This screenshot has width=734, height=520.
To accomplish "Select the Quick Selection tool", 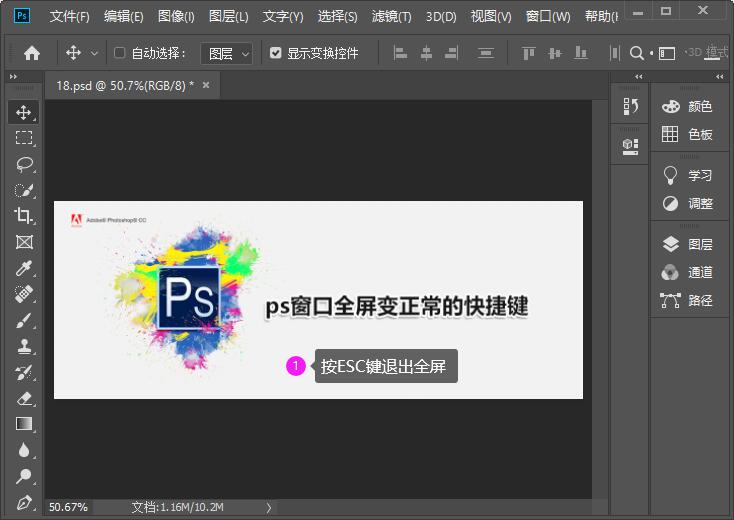I will [x=24, y=190].
